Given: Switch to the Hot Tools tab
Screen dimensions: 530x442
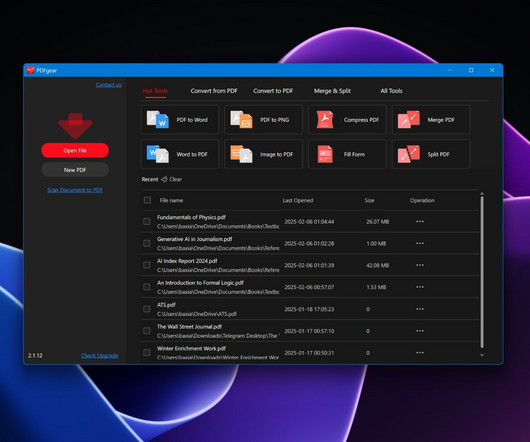Looking at the screenshot, I should click(x=155, y=91).
